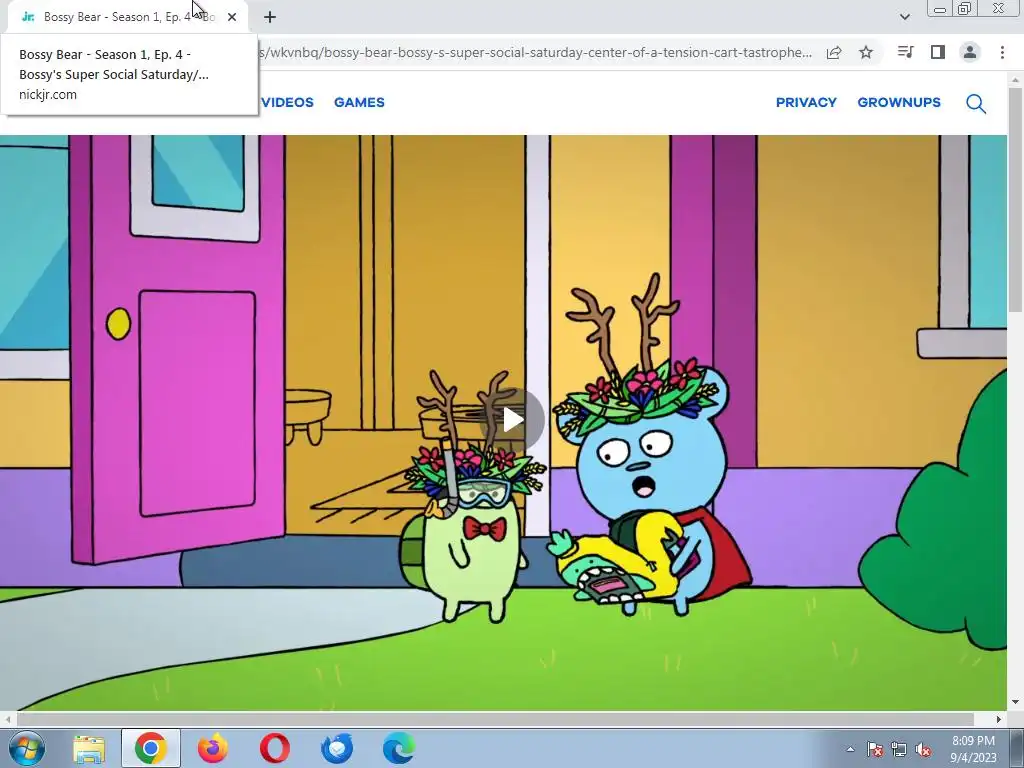Open File Explorer from the taskbar
Screen dimensions: 1024x768
pos(89,748)
